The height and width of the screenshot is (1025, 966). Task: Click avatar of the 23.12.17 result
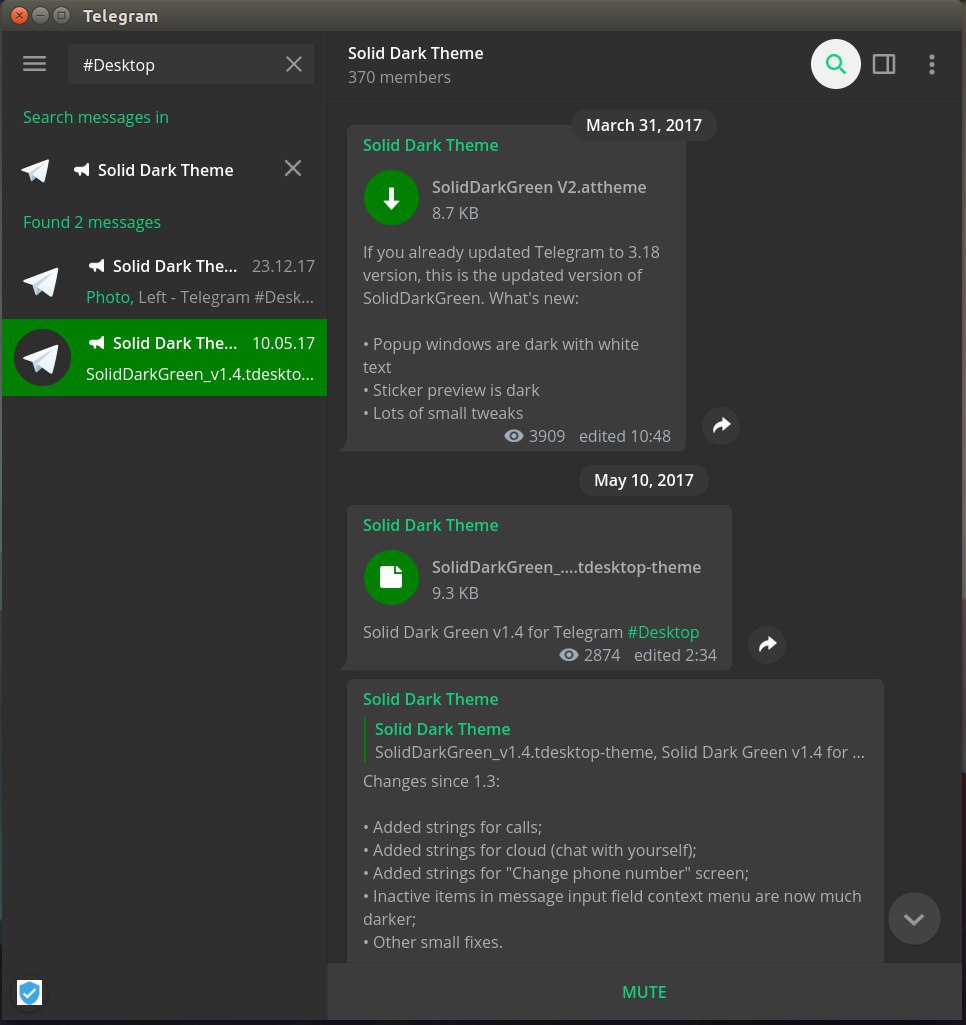coord(42,281)
